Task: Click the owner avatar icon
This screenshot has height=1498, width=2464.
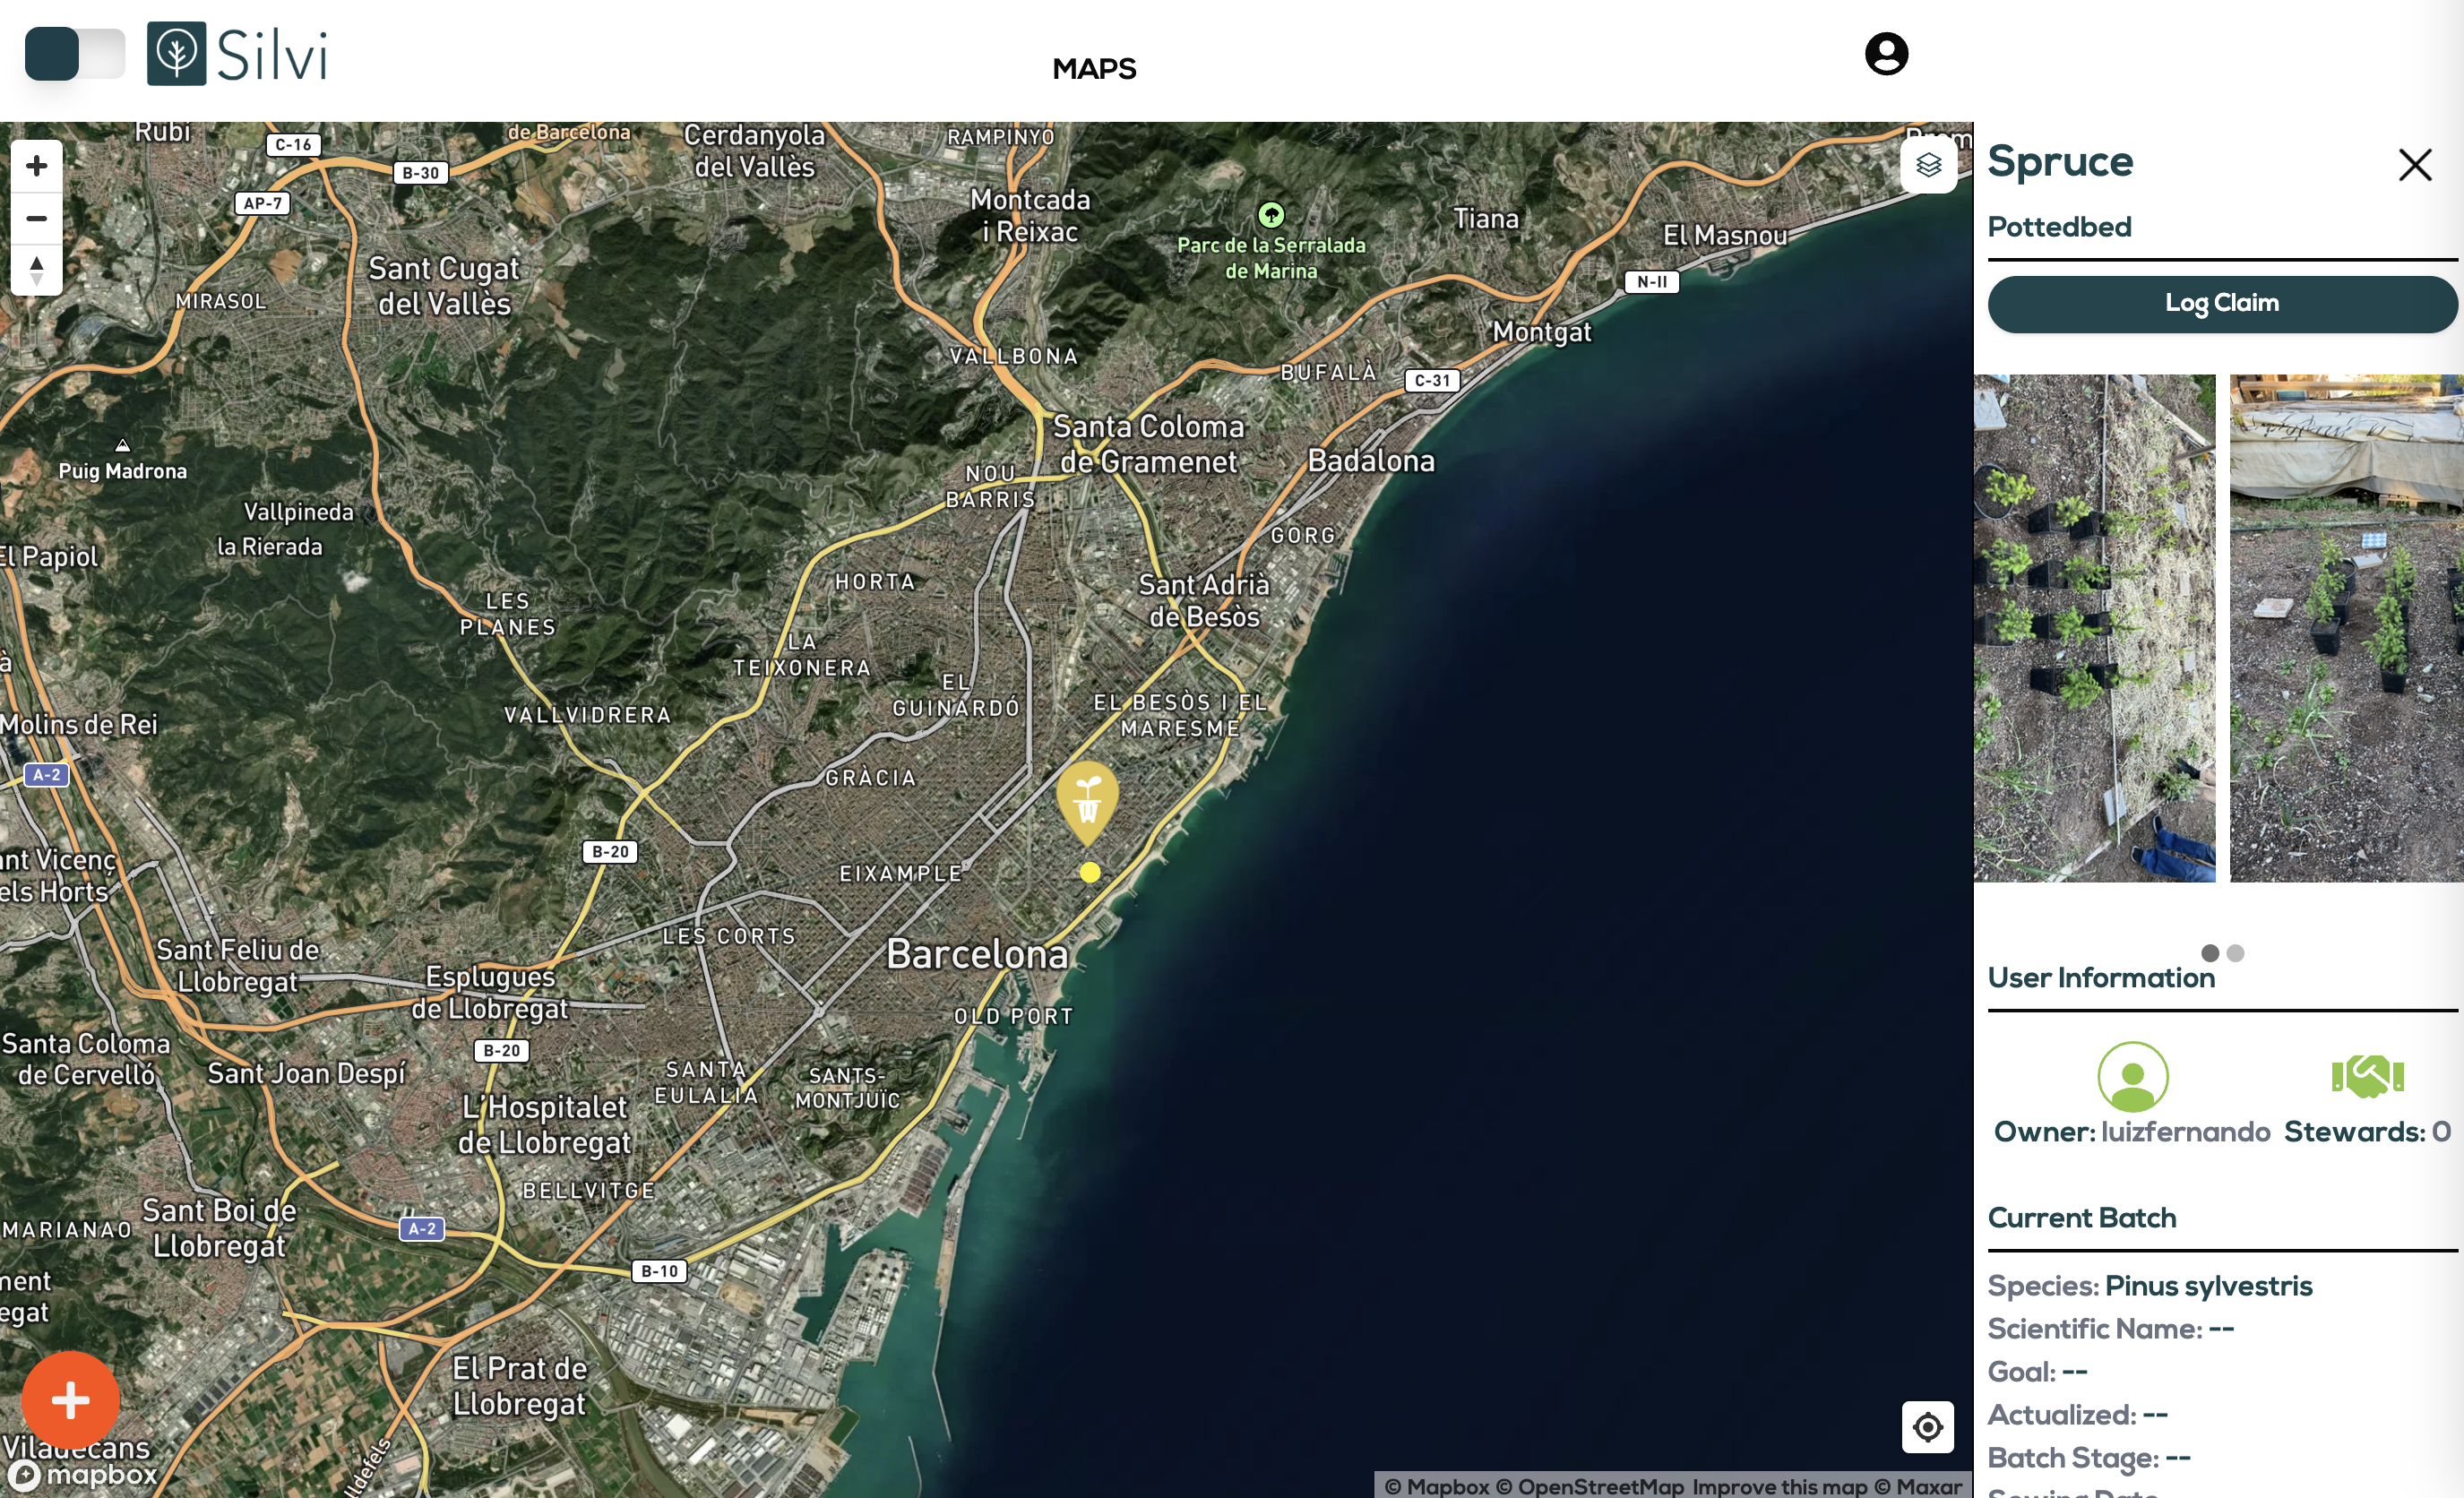Action: pos(2132,1077)
